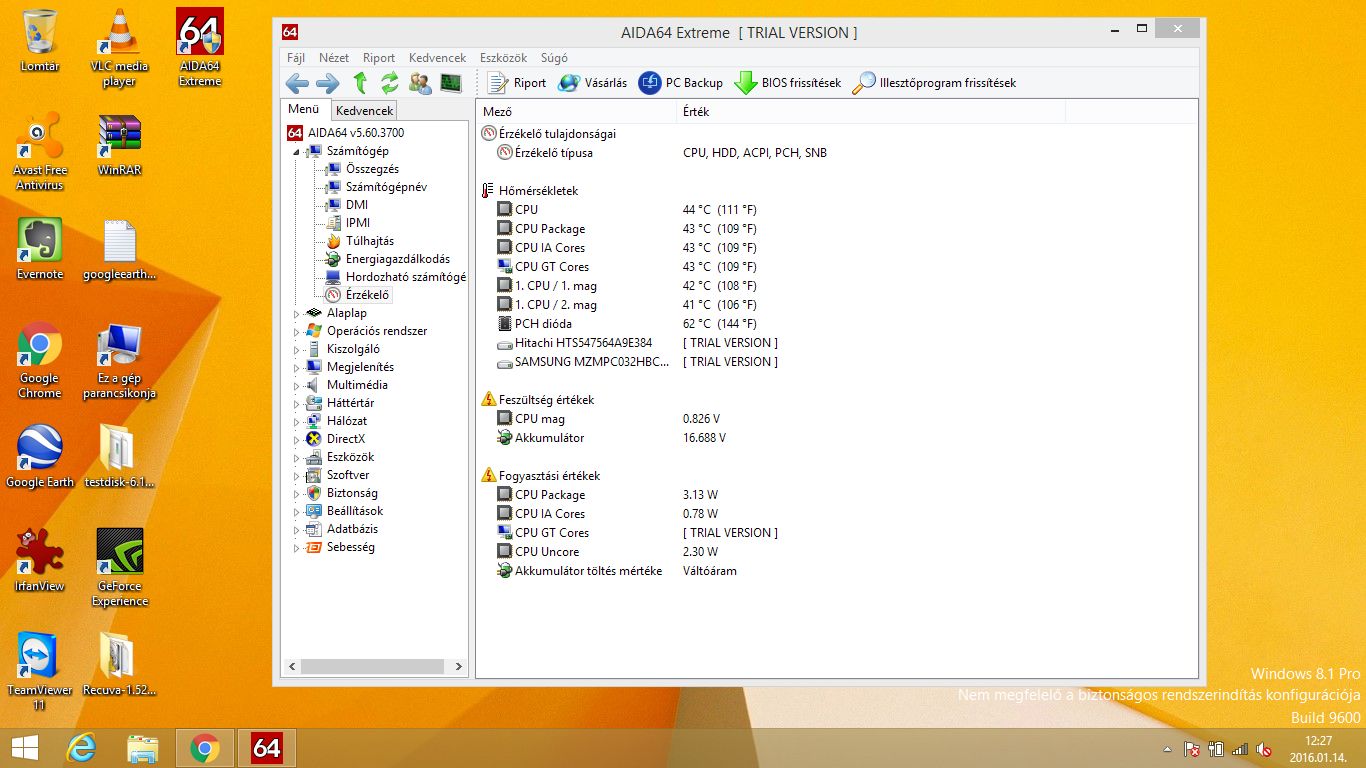Click the PC Backup toolbar button
1366x768 pixels.
680,83
